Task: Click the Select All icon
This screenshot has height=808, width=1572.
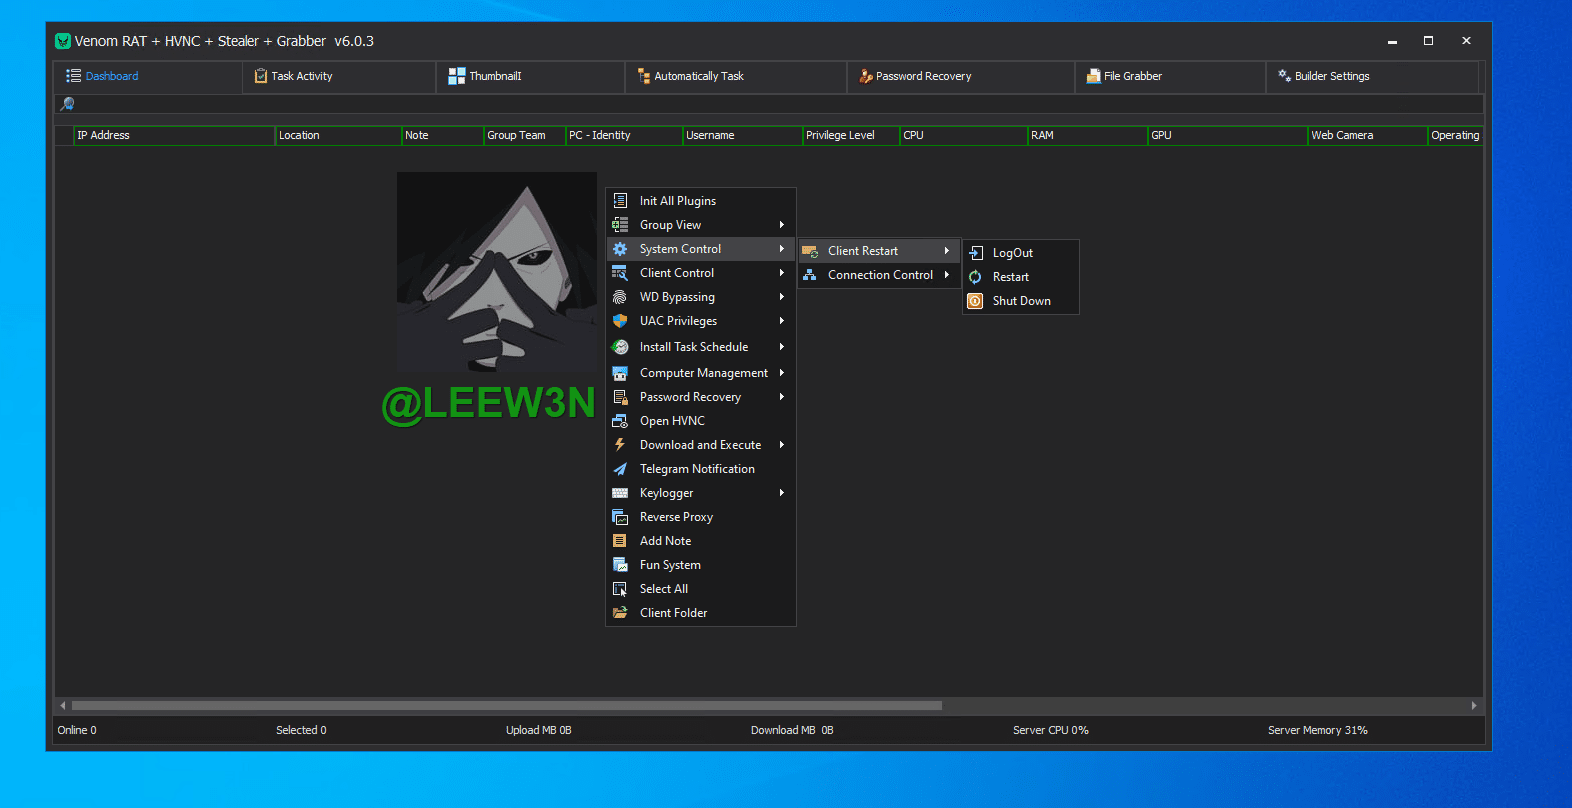Action: 620,589
